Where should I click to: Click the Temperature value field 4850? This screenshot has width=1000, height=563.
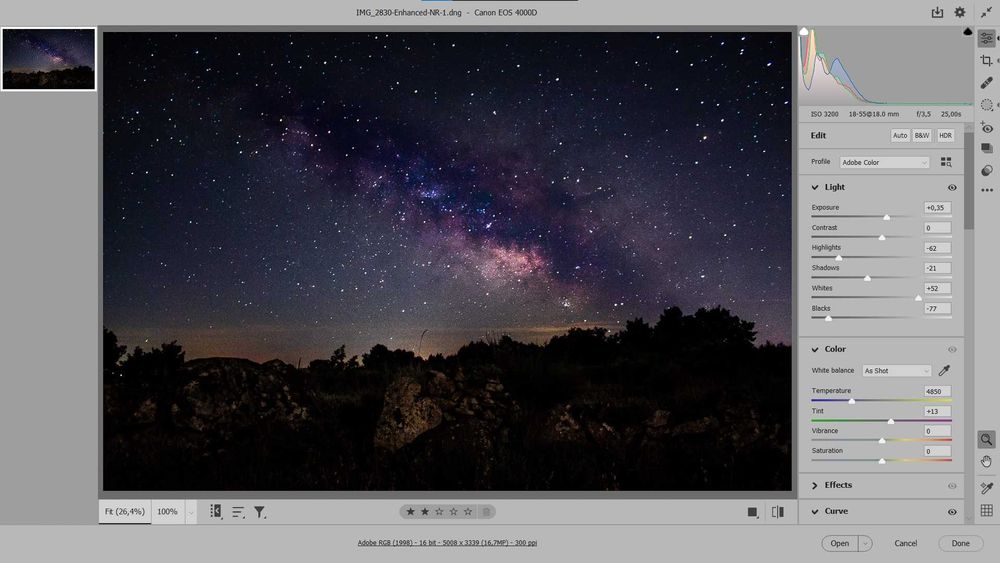(x=937, y=391)
